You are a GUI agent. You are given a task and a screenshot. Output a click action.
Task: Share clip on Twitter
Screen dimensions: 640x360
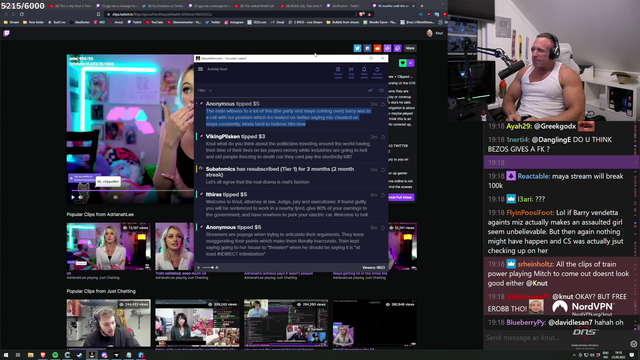pyautogui.click(x=357, y=48)
